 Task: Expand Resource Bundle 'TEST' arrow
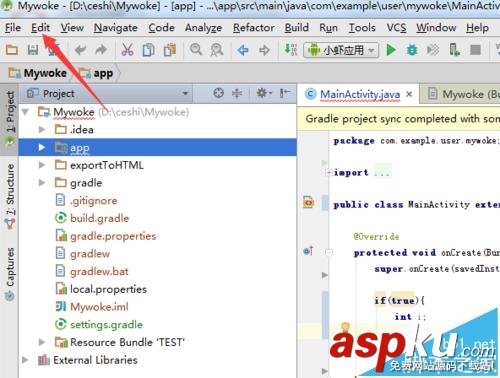42,342
